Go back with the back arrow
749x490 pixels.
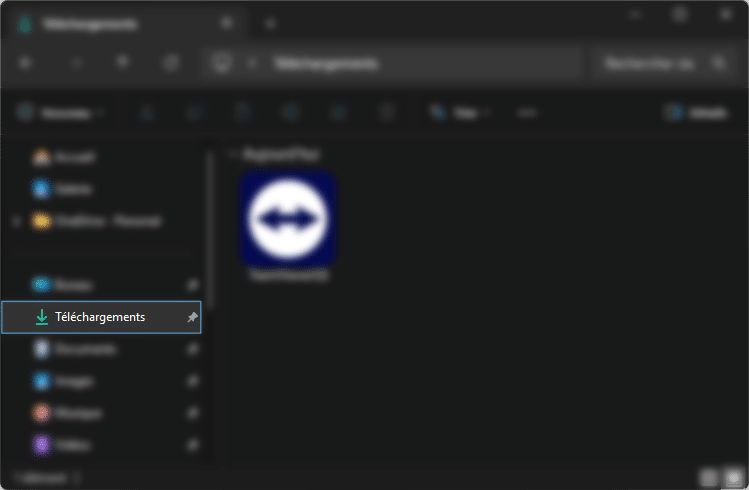25,63
